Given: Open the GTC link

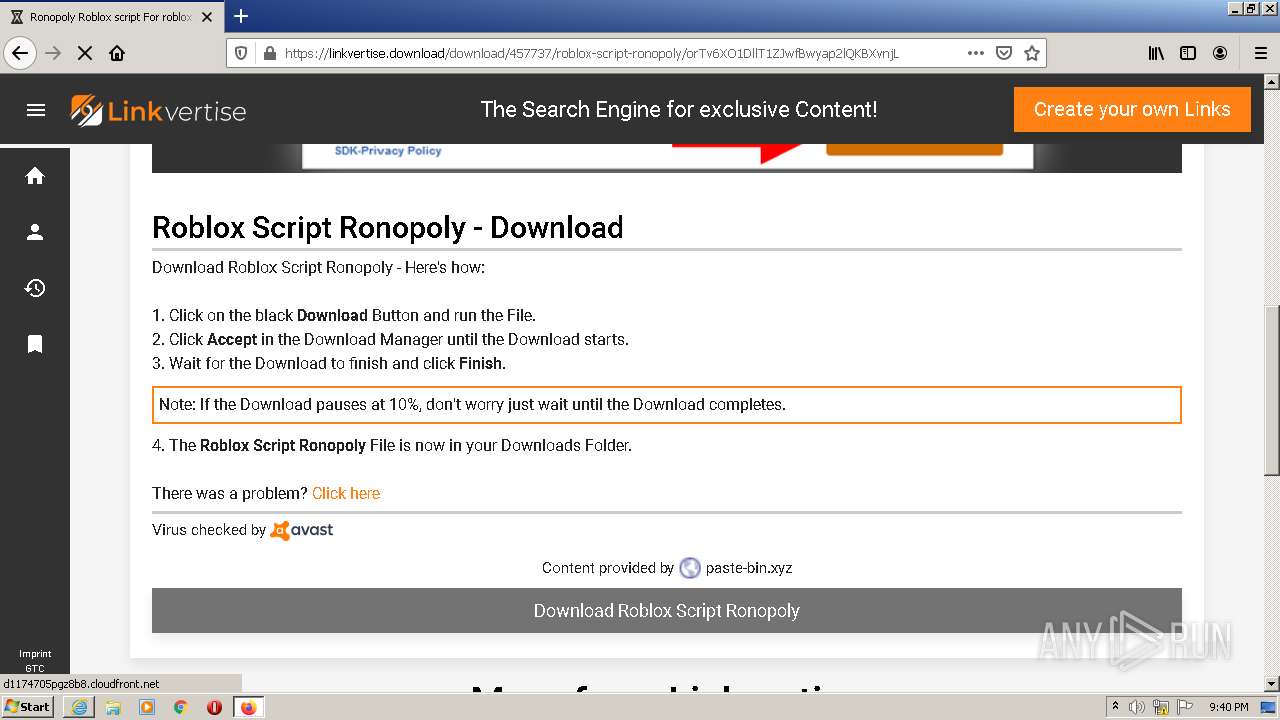Looking at the screenshot, I should pyautogui.click(x=35, y=668).
